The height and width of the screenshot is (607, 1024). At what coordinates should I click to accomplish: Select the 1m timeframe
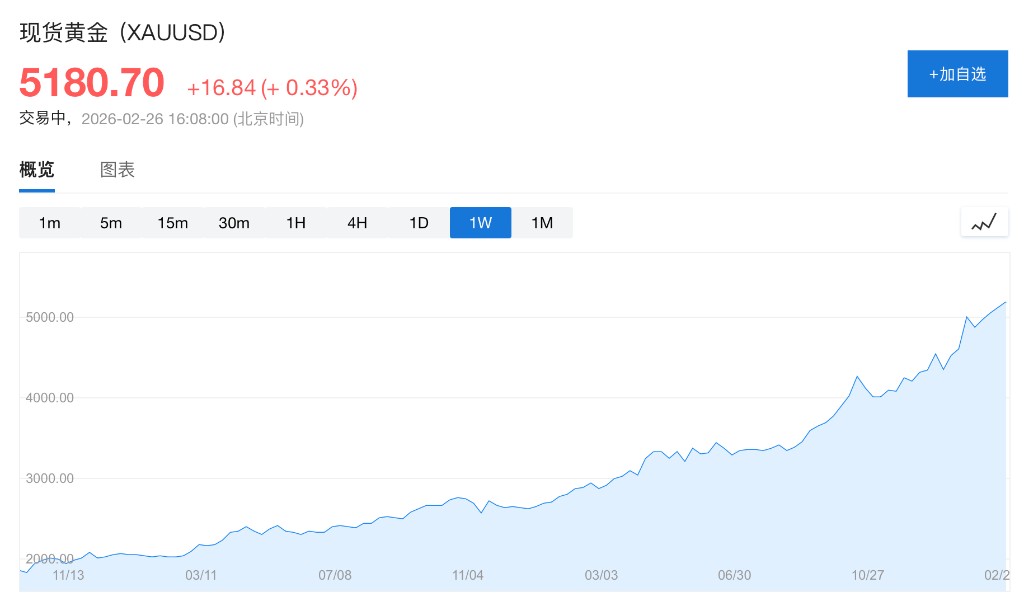[50, 223]
